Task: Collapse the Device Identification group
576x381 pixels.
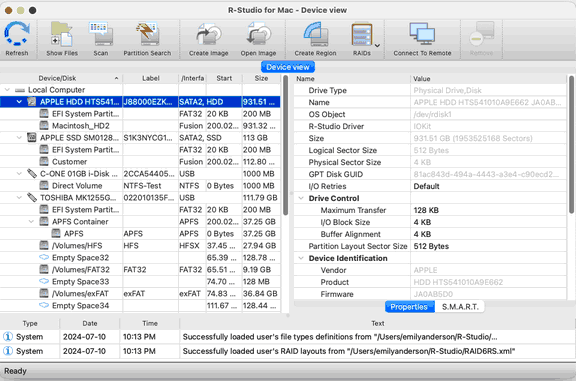Action: [301, 258]
